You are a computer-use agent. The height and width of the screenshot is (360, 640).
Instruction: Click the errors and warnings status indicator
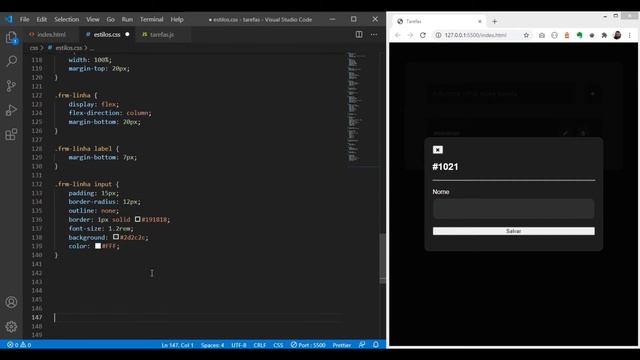click(x=19, y=345)
